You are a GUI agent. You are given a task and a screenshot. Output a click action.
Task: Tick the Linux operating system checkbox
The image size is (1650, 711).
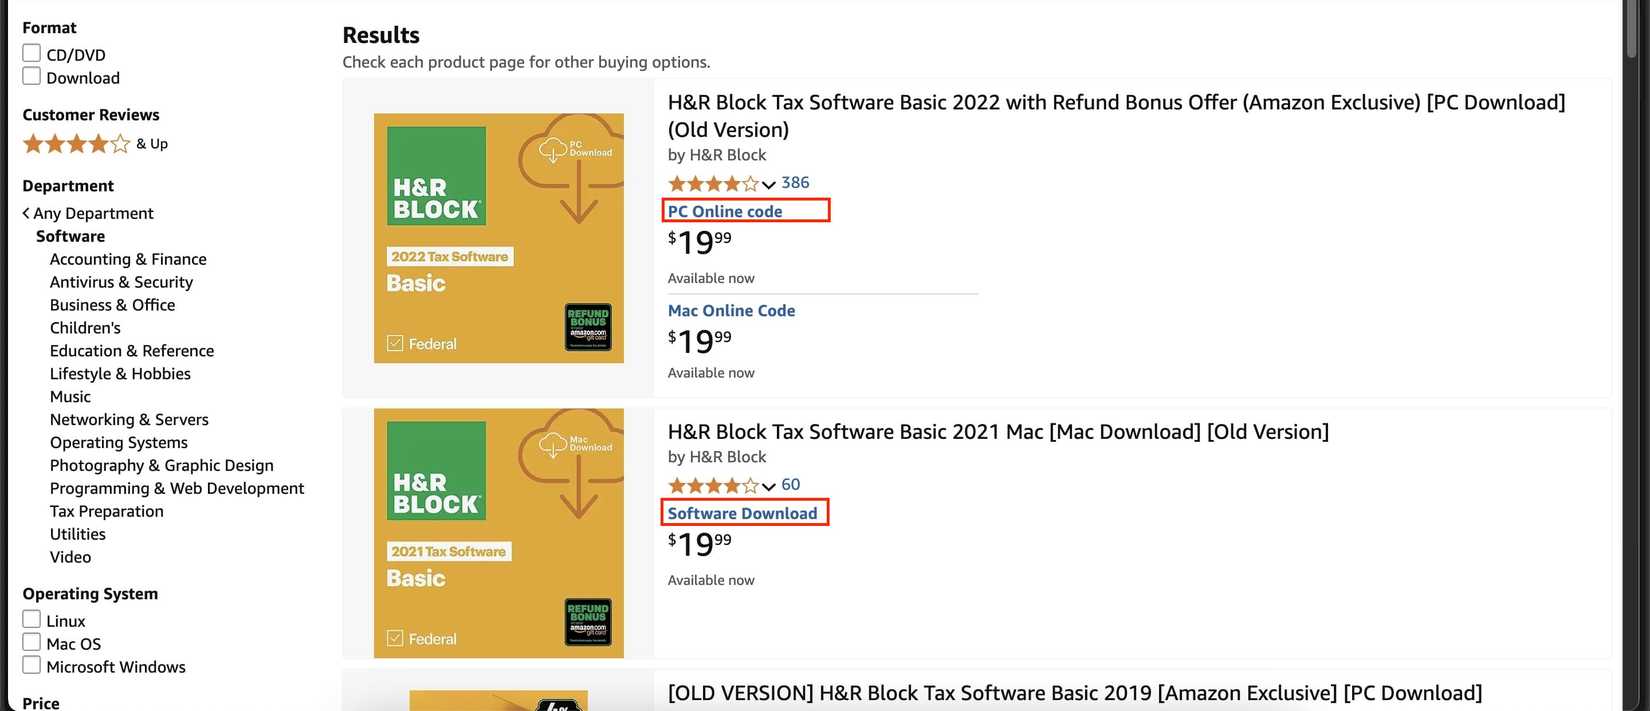point(32,619)
